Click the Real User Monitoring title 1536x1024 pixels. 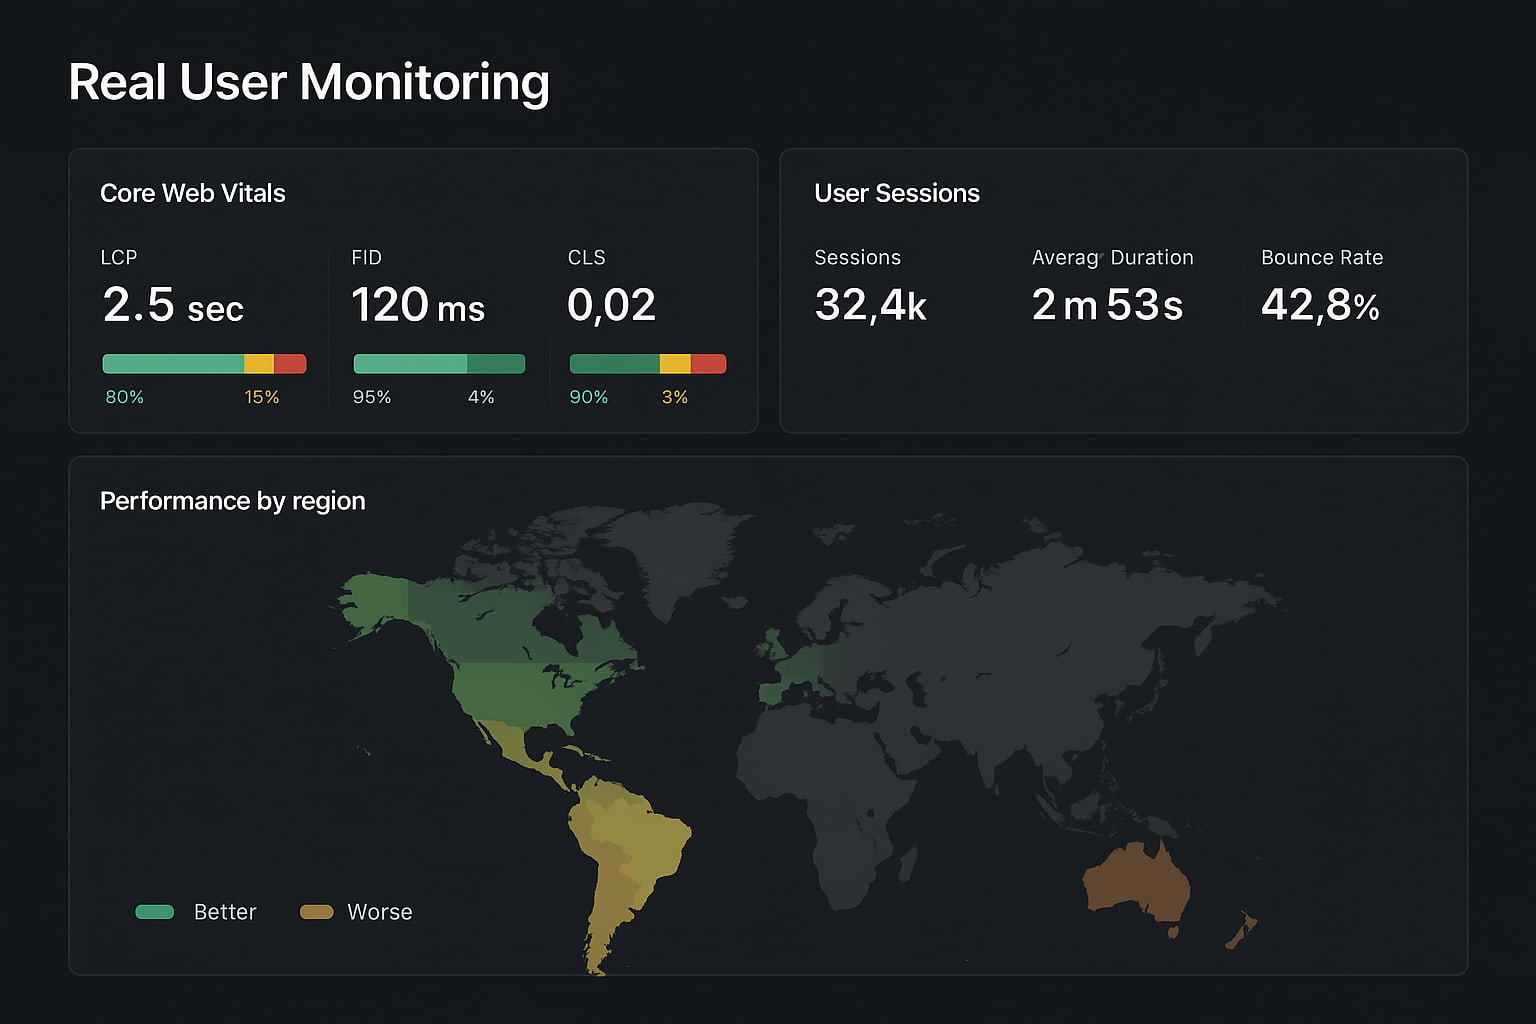point(309,83)
